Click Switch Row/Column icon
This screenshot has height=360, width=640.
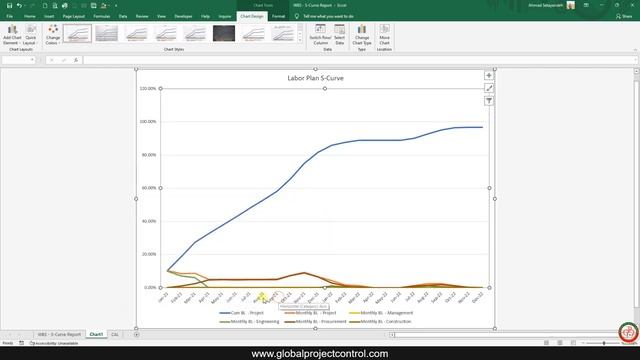pyautogui.click(x=320, y=35)
